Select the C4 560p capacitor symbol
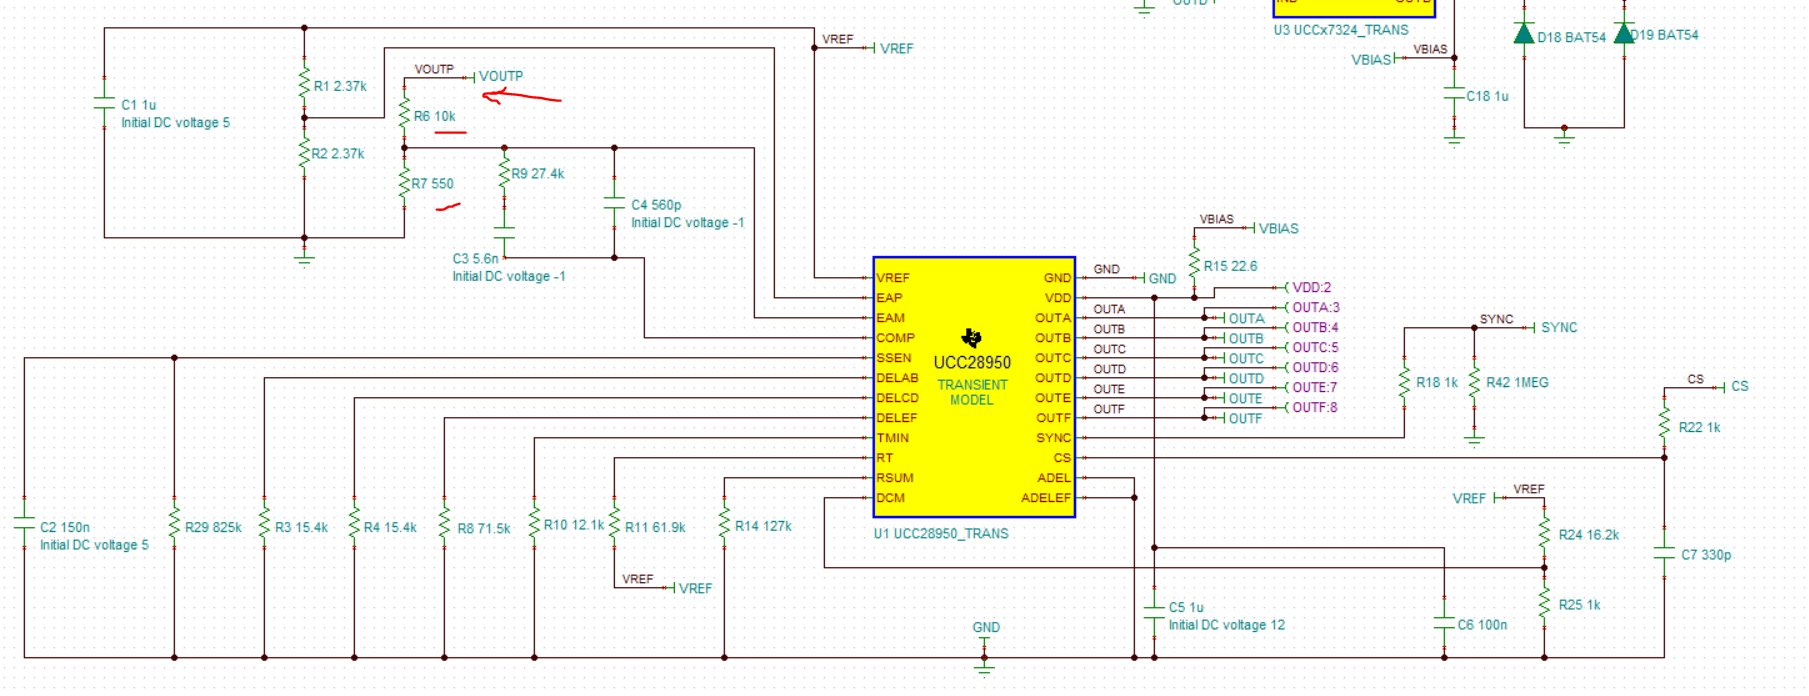Viewport: 1809px width, 696px height. [x=614, y=203]
